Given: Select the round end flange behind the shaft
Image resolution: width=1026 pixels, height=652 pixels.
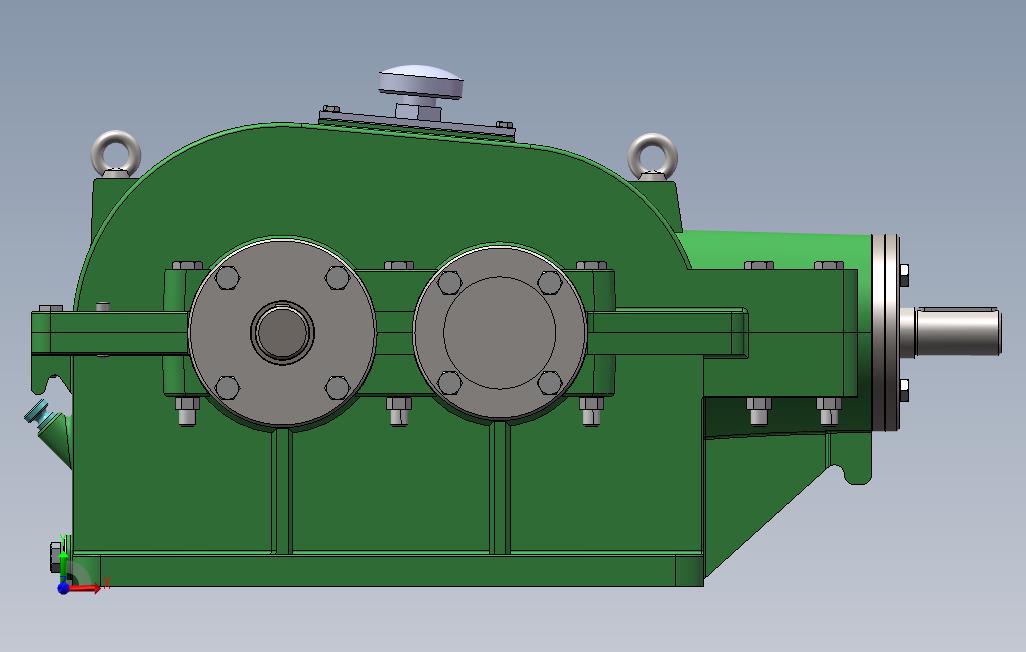Looking at the screenshot, I should pyautogui.click(x=885, y=333).
